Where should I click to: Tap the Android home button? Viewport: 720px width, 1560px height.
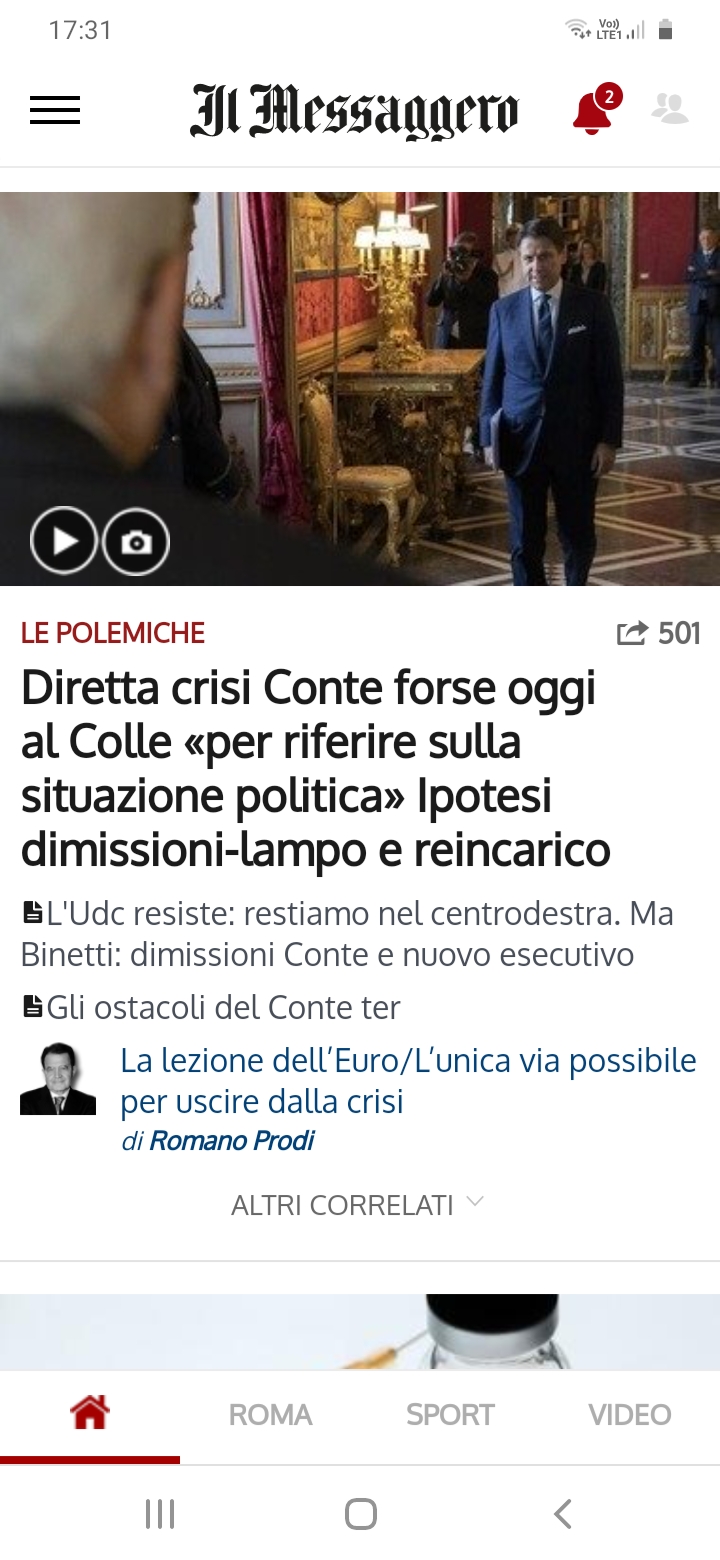(x=360, y=1514)
